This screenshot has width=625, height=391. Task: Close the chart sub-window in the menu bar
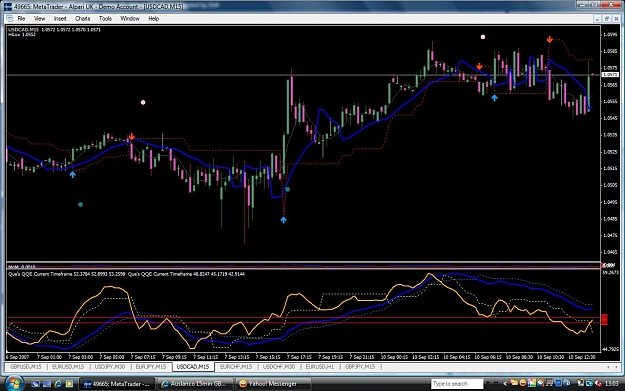click(x=616, y=19)
